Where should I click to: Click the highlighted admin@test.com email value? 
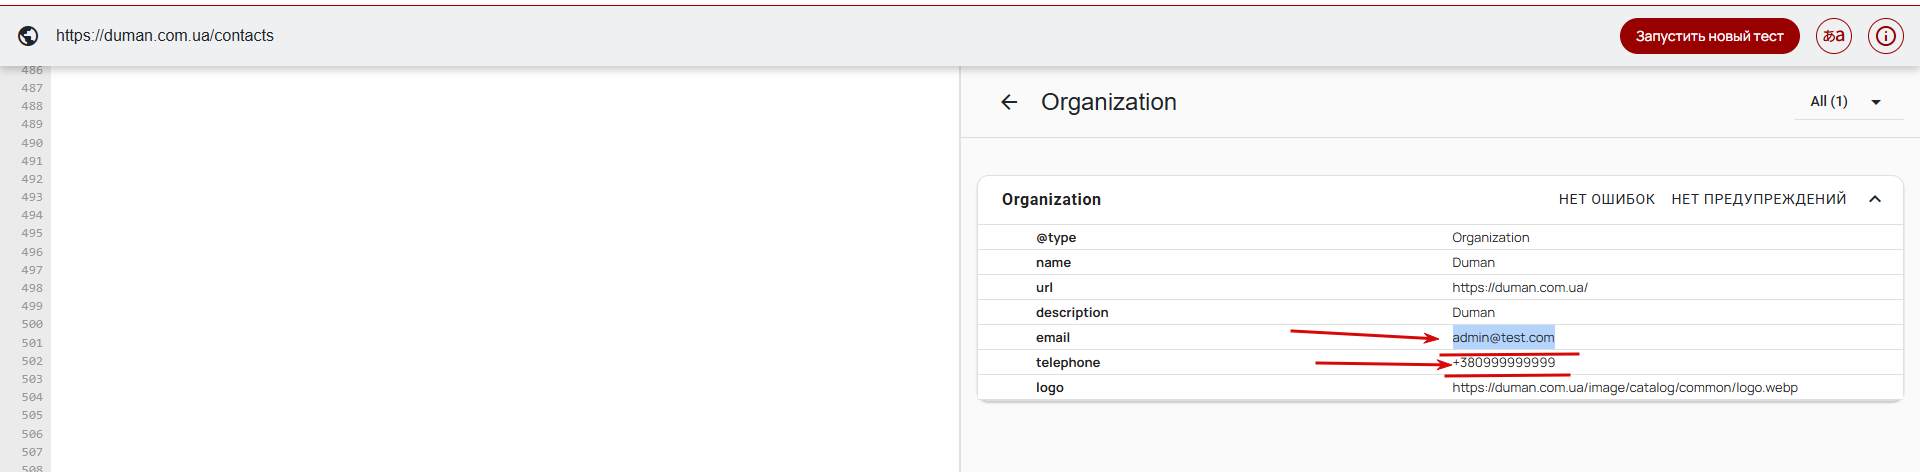(1503, 338)
